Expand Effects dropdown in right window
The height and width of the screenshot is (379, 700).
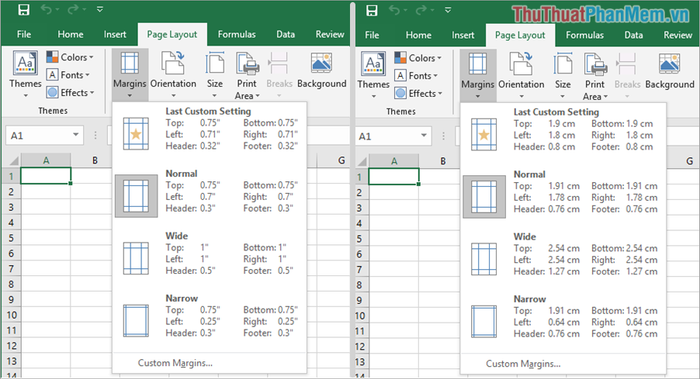coord(418,93)
